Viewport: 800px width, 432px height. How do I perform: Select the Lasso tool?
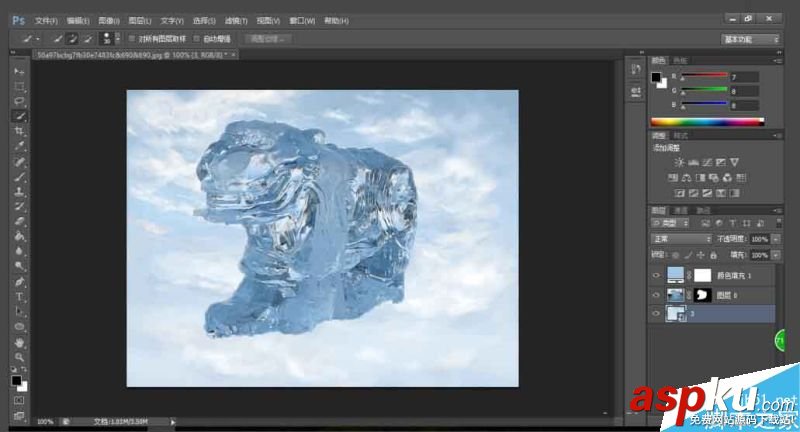point(19,101)
